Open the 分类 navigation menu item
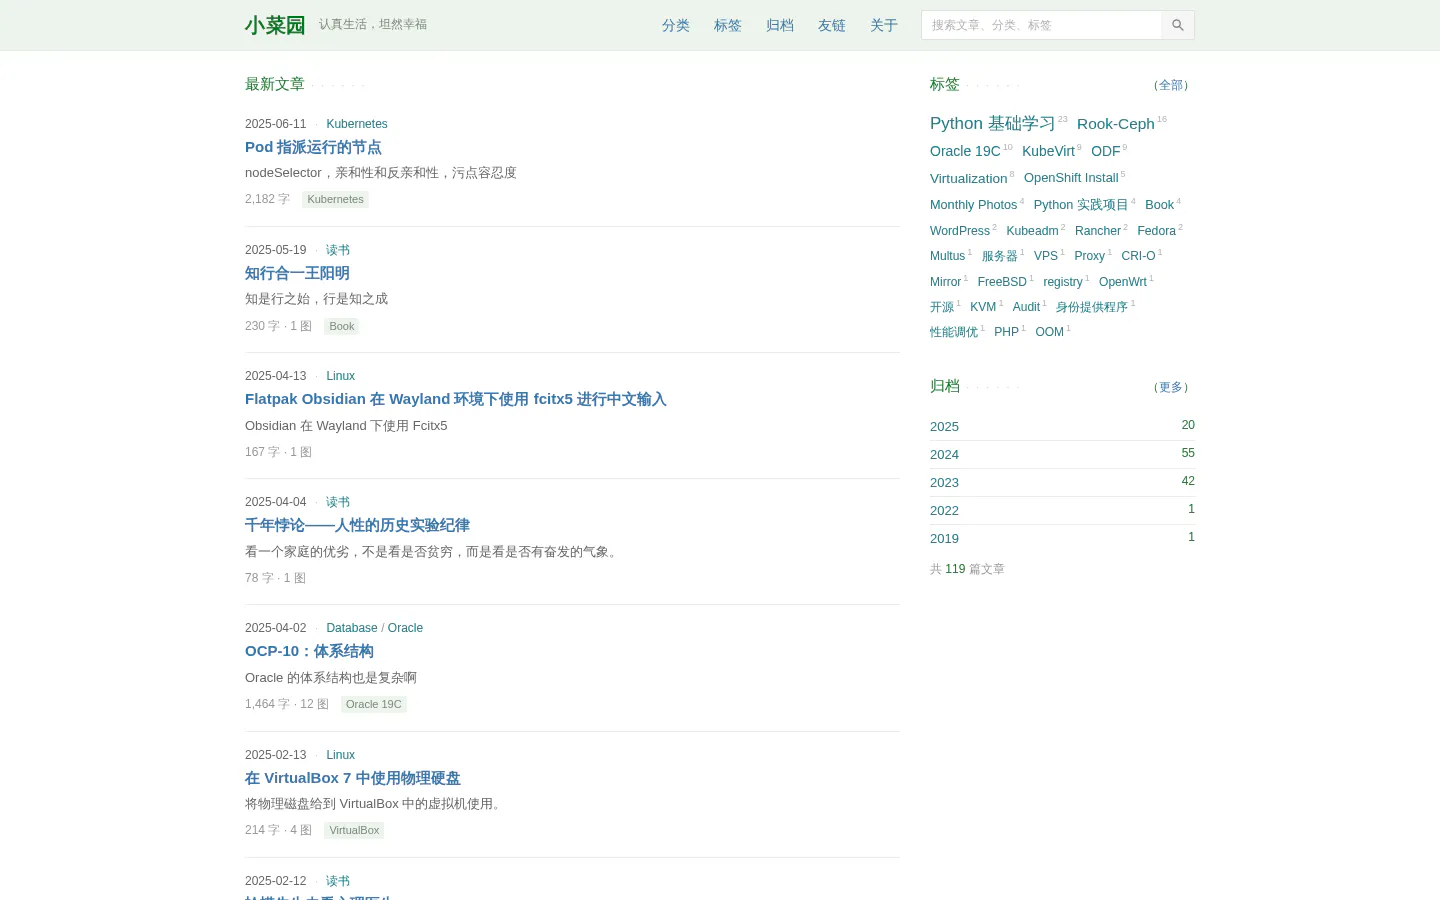 pyautogui.click(x=676, y=25)
